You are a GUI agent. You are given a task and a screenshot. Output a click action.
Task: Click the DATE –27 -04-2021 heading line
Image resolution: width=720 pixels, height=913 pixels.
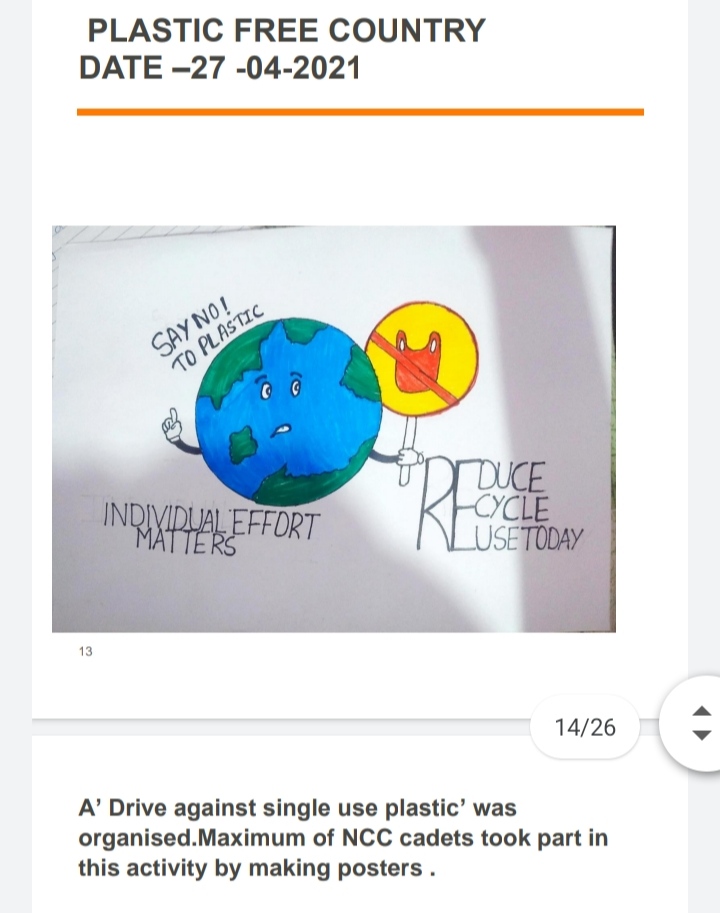pyautogui.click(x=219, y=68)
